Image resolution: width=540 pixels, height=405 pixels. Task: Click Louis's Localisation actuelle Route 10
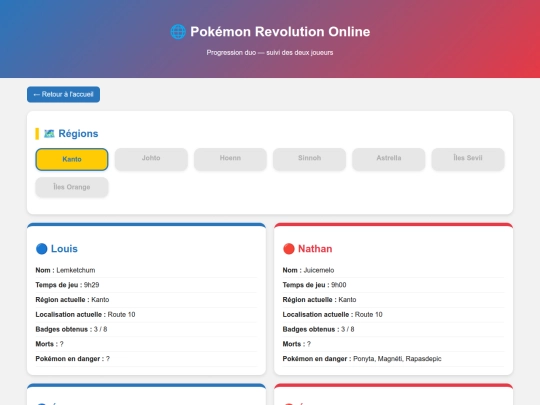pyautogui.click(x=121, y=314)
